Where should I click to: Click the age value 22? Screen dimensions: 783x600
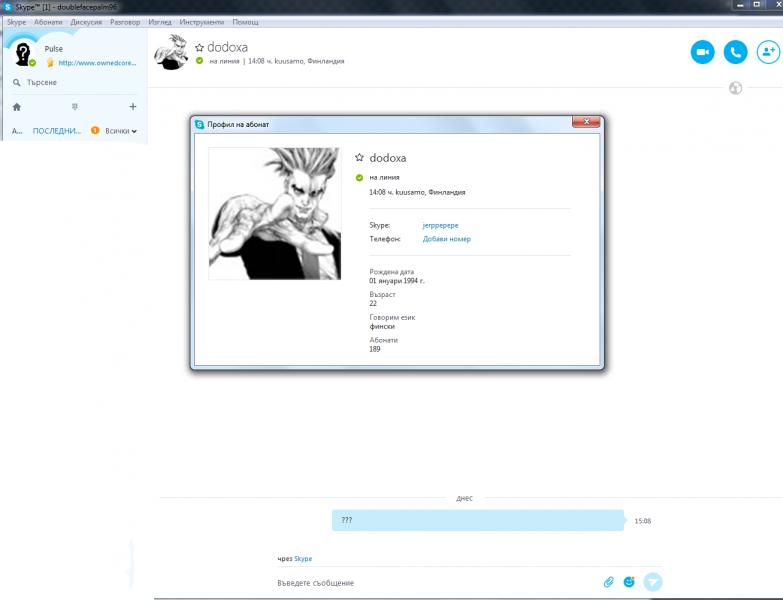pos(373,303)
